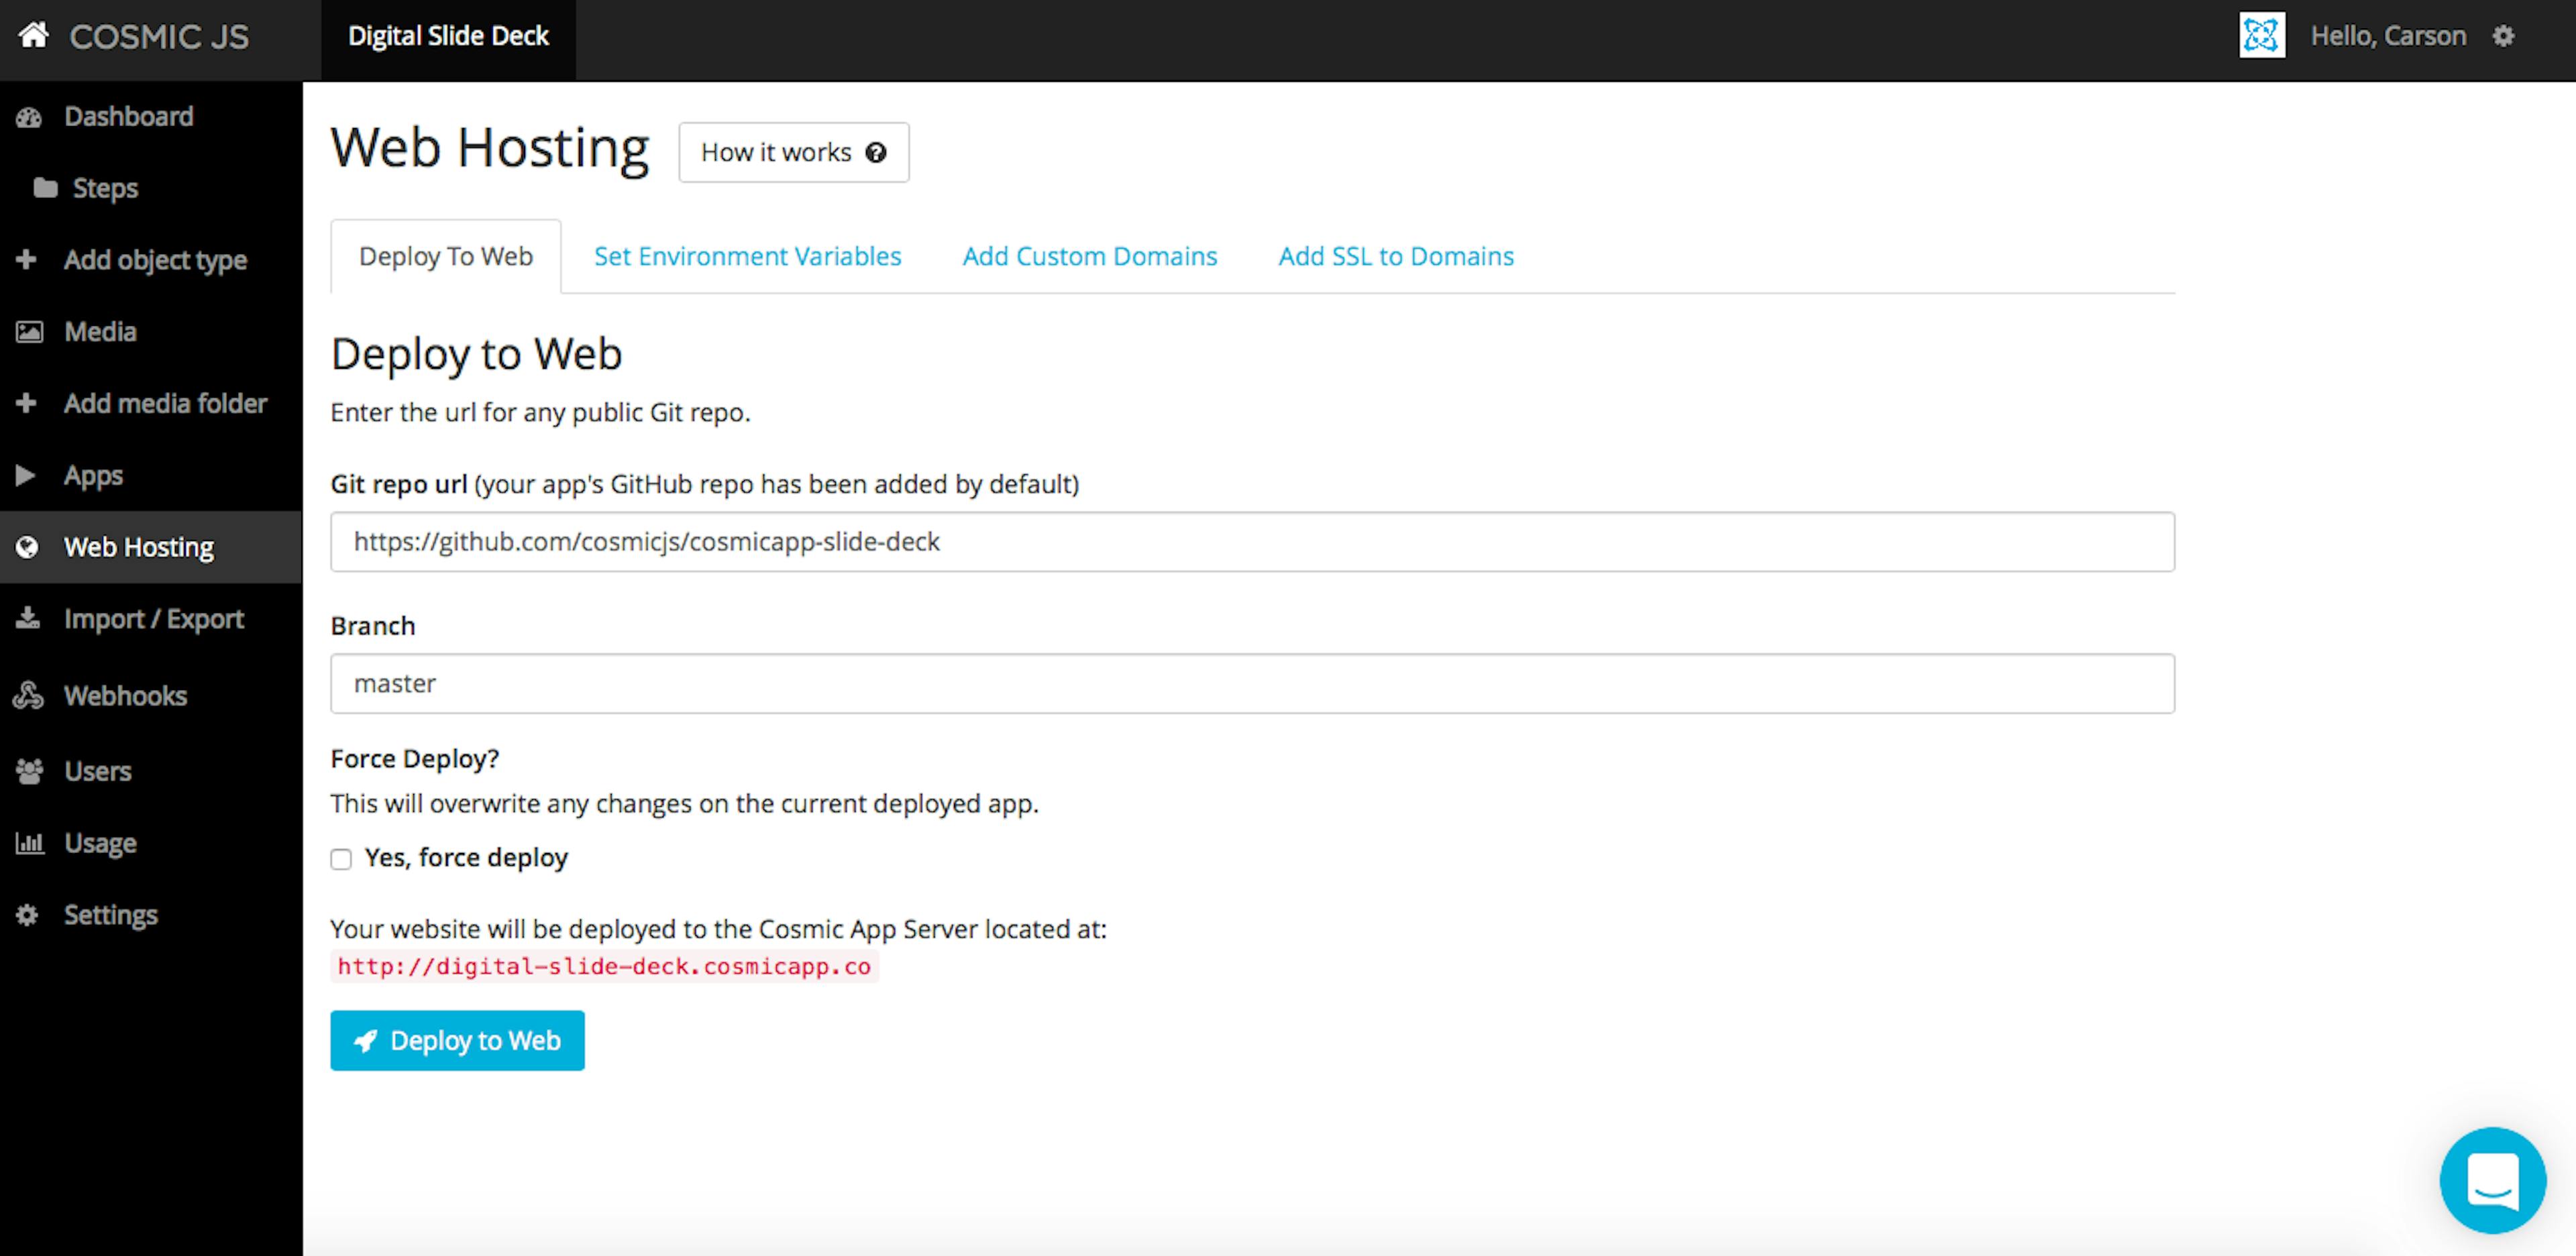Click the Steps folder icon
Viewport: 2576px width, 1256px height.
point(45,188)
